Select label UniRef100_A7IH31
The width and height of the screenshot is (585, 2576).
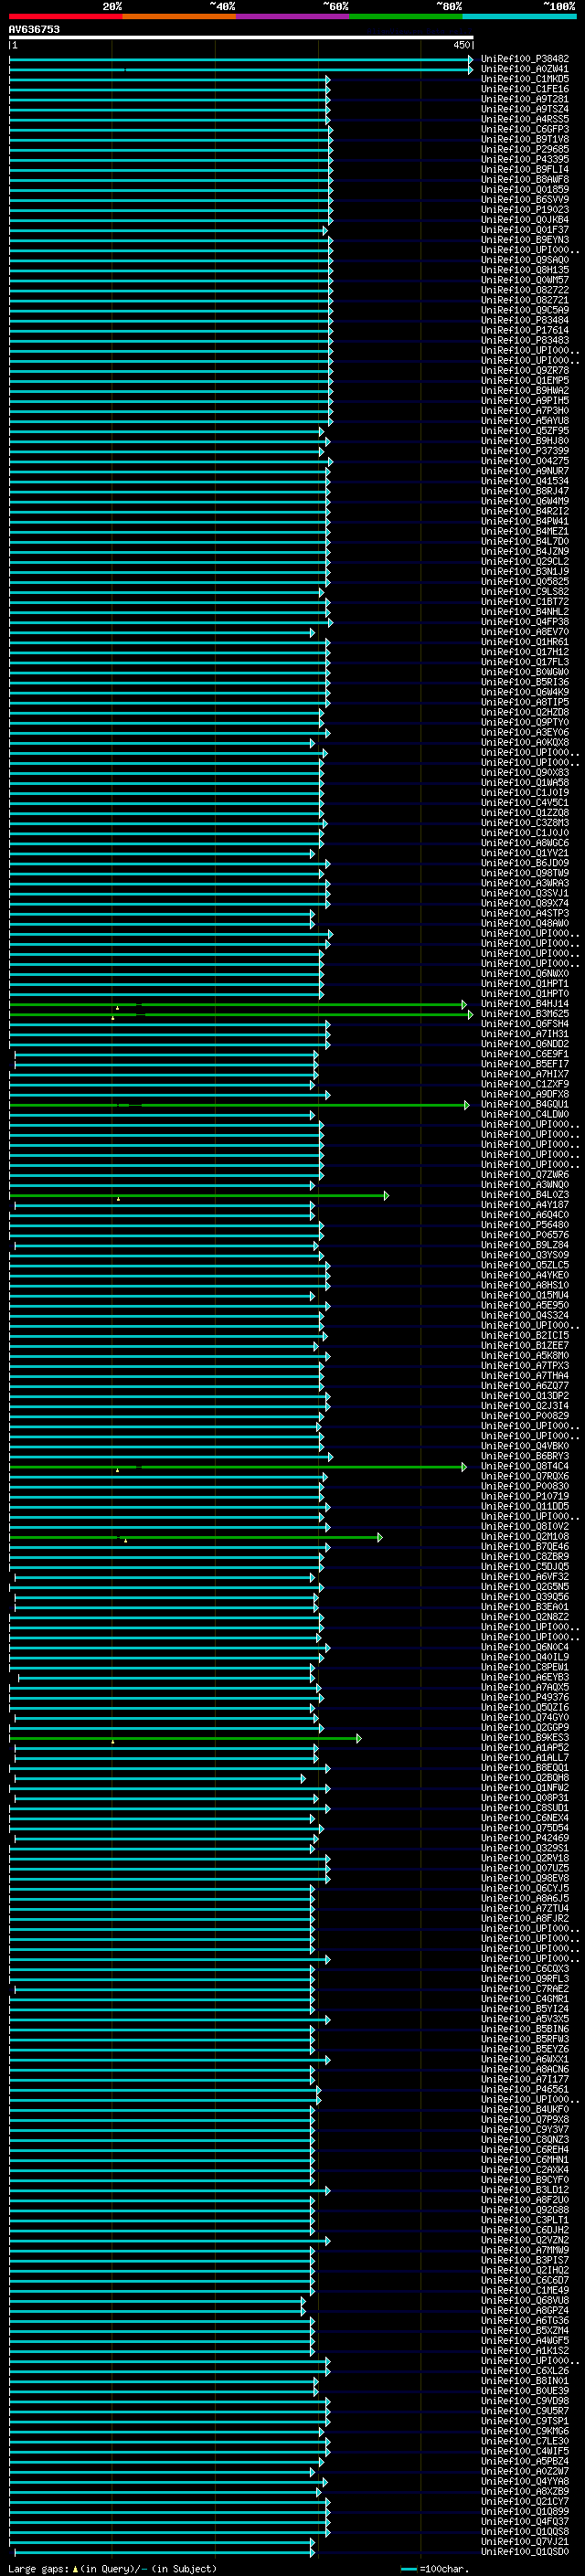point(525,1034)
